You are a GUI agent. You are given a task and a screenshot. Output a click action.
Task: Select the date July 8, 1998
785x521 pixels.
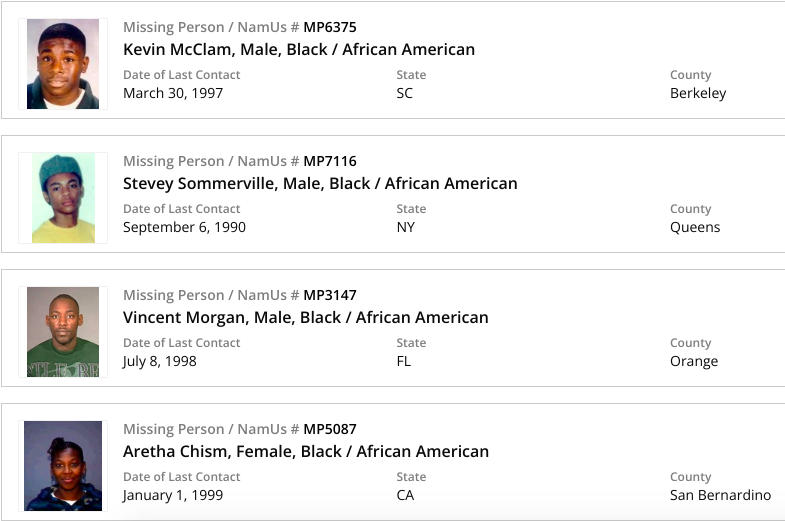(x=160, y=361)
